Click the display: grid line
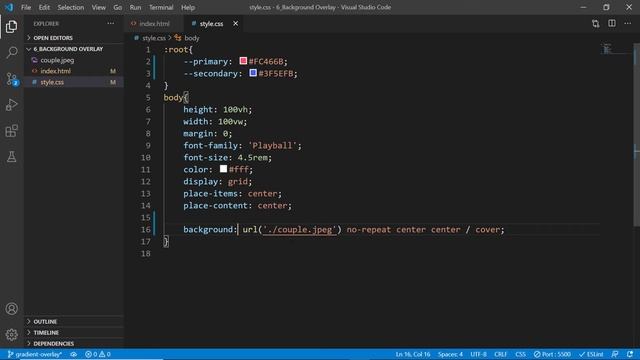The image size is (640, 360). 218,181
